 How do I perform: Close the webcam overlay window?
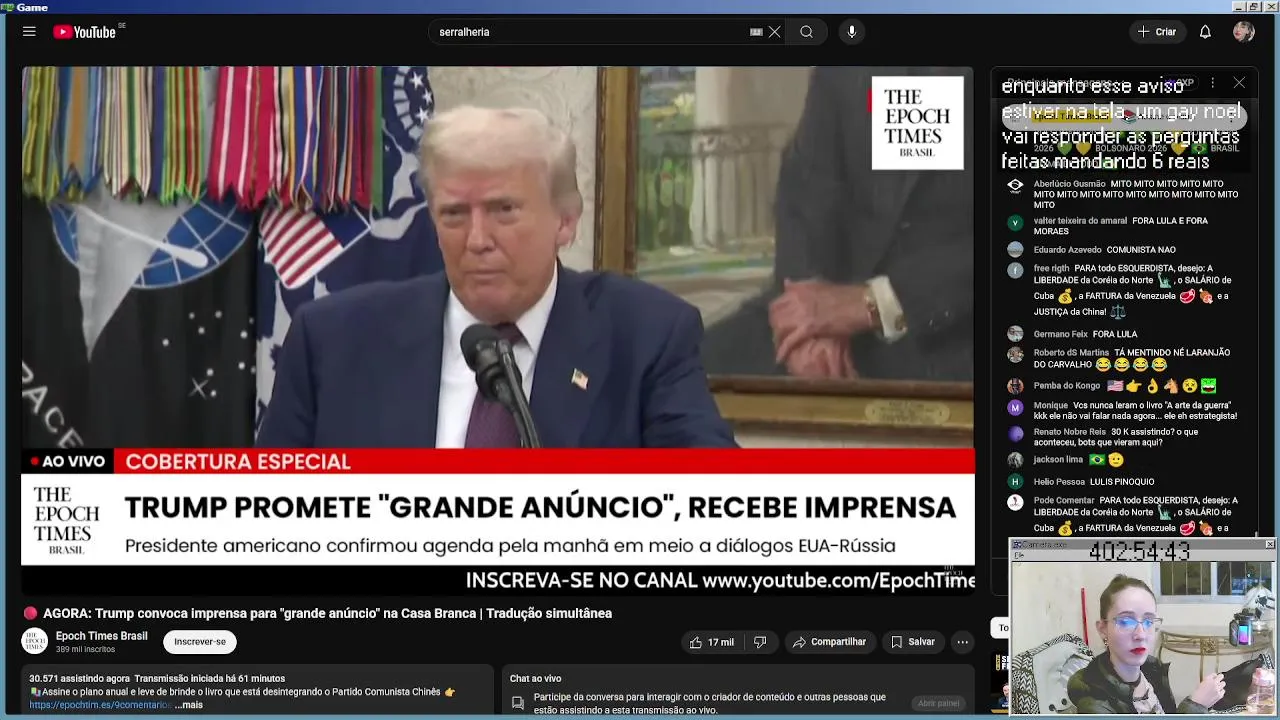(x=1269, y=545)
